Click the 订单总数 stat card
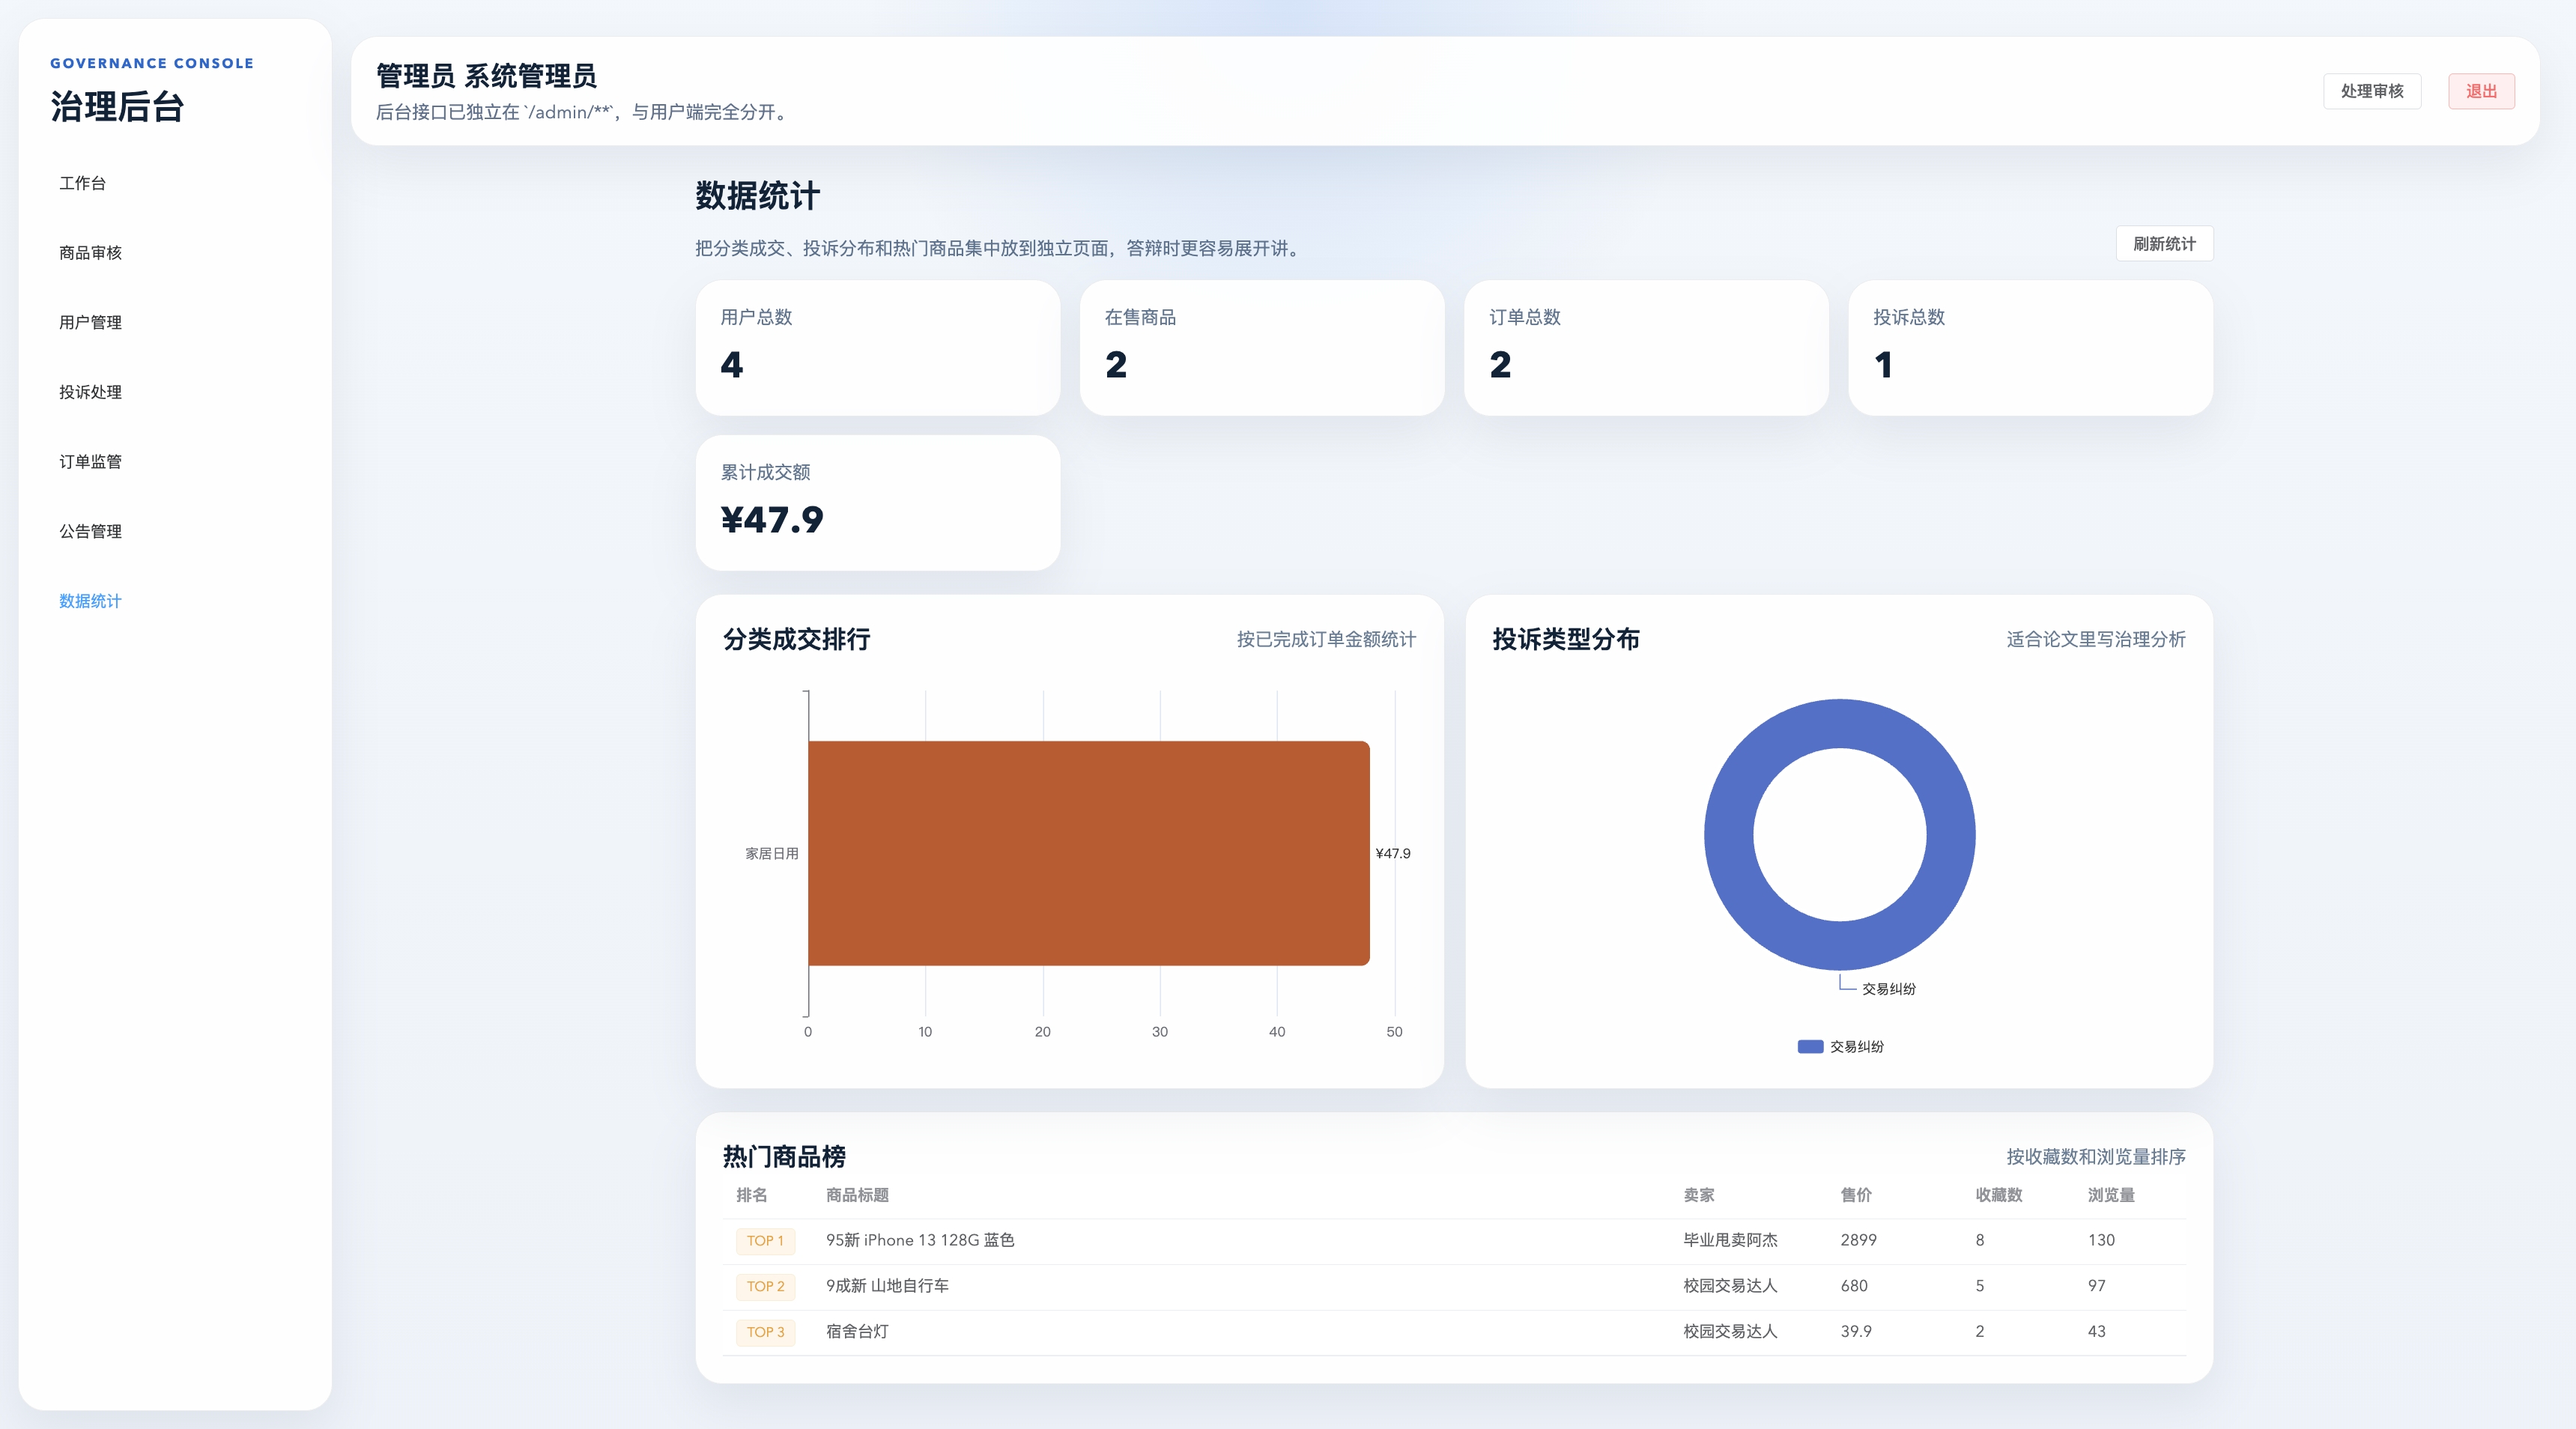 coord(1646,347)
